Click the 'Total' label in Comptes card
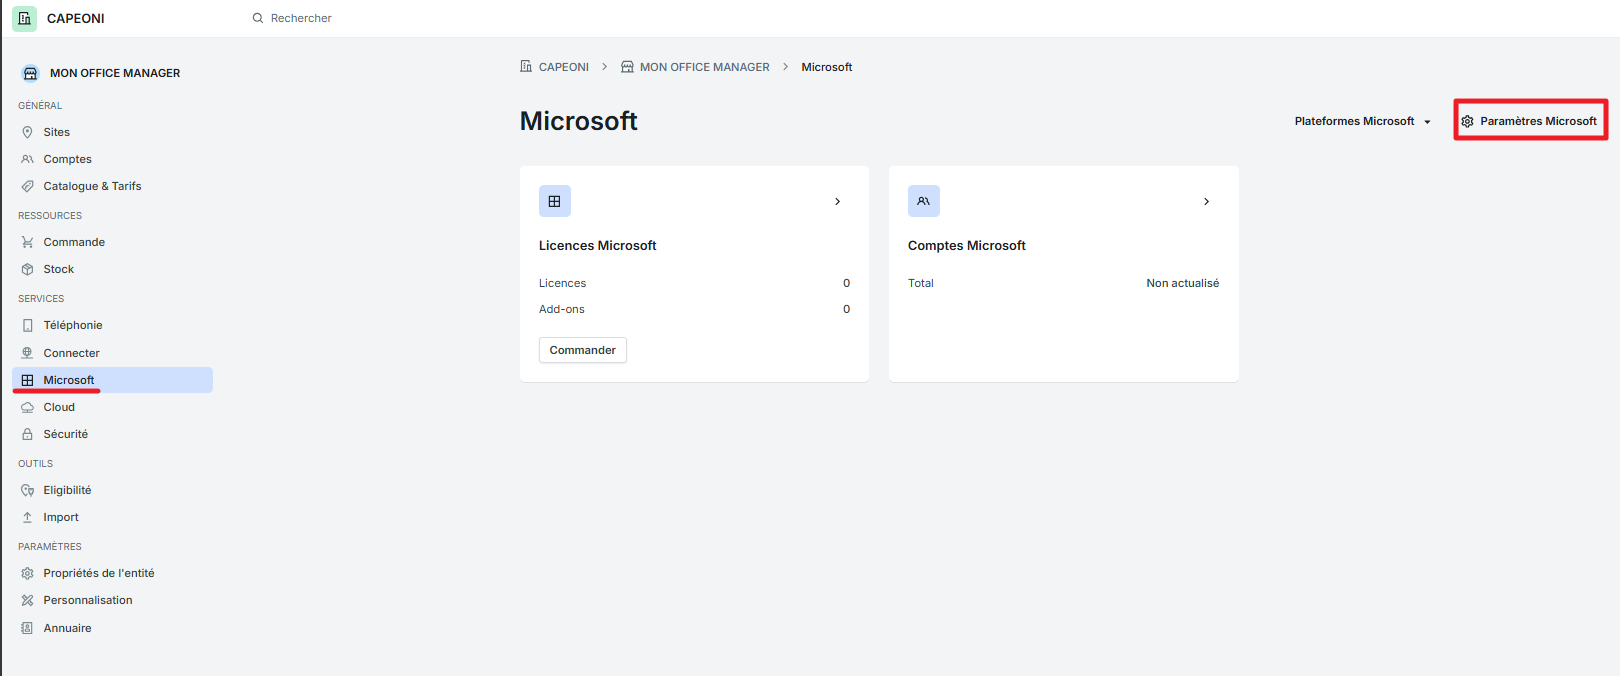The height and width of the screenshot is (676, 1620). pos(921,283)
